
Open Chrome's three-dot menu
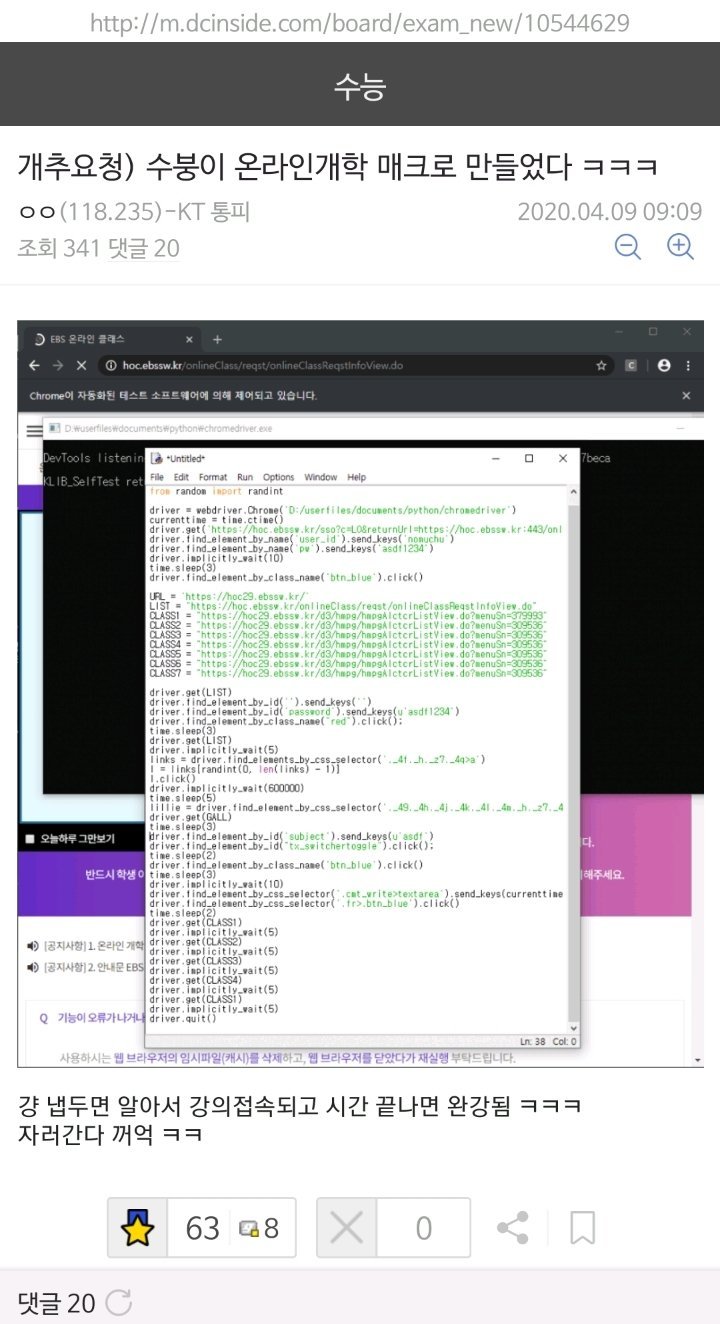coord(689,366)
